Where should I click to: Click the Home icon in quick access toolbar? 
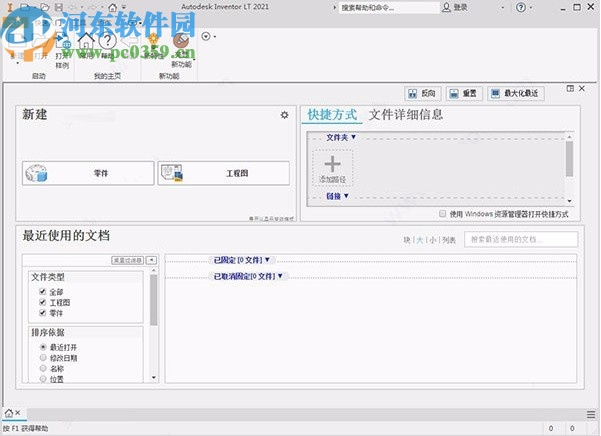[112, 7]
